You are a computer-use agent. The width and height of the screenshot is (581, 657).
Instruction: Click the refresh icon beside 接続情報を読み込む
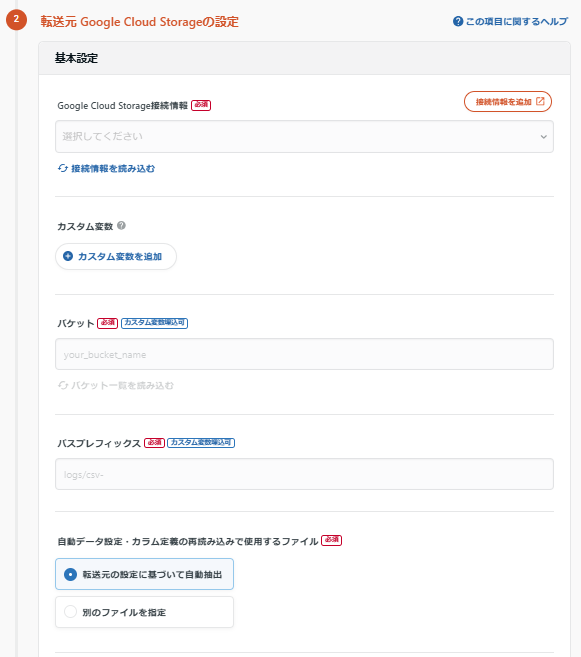tap(63, 168)
